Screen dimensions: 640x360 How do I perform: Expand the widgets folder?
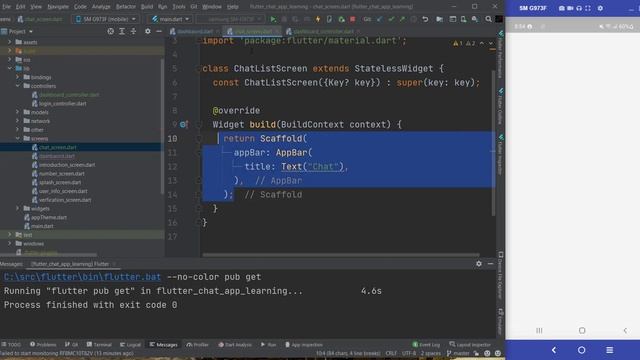(x=18, y=209)
